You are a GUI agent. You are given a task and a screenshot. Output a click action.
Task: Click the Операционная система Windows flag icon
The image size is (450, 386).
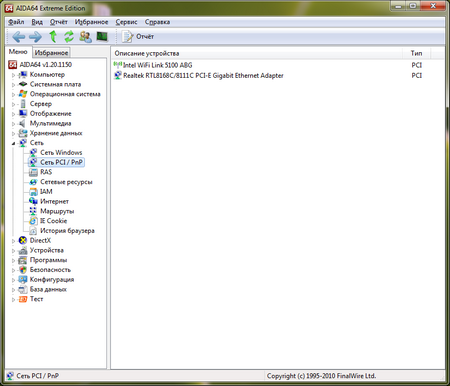pyautogui.click(x=23, y=94)
